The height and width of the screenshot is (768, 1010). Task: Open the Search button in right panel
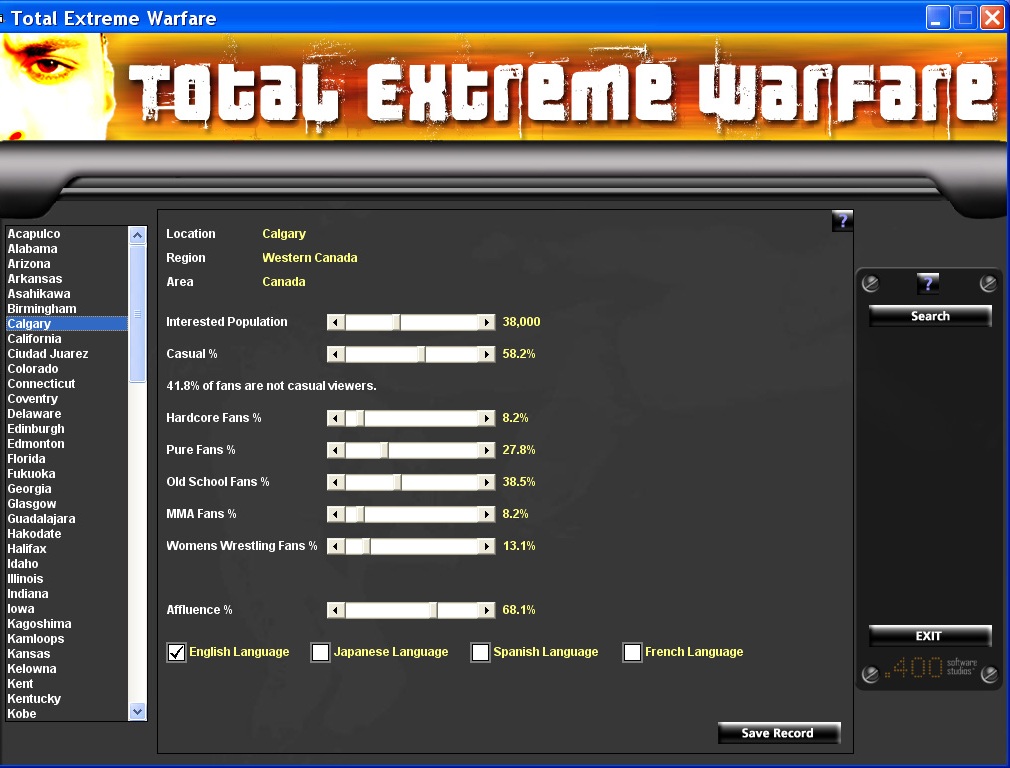click(x=930, y=316)
